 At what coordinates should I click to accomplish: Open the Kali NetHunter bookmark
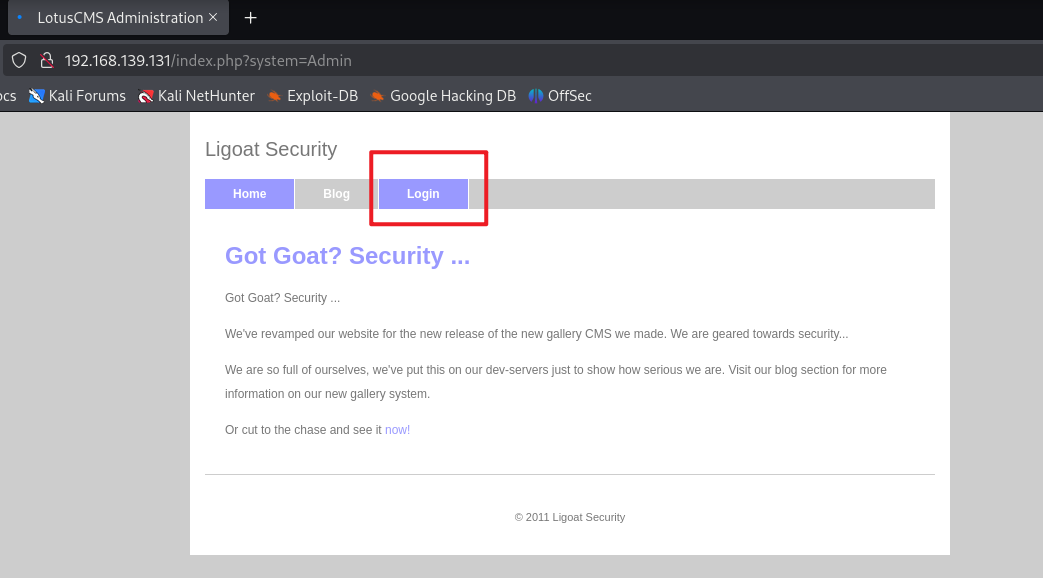tap(196, 96)
